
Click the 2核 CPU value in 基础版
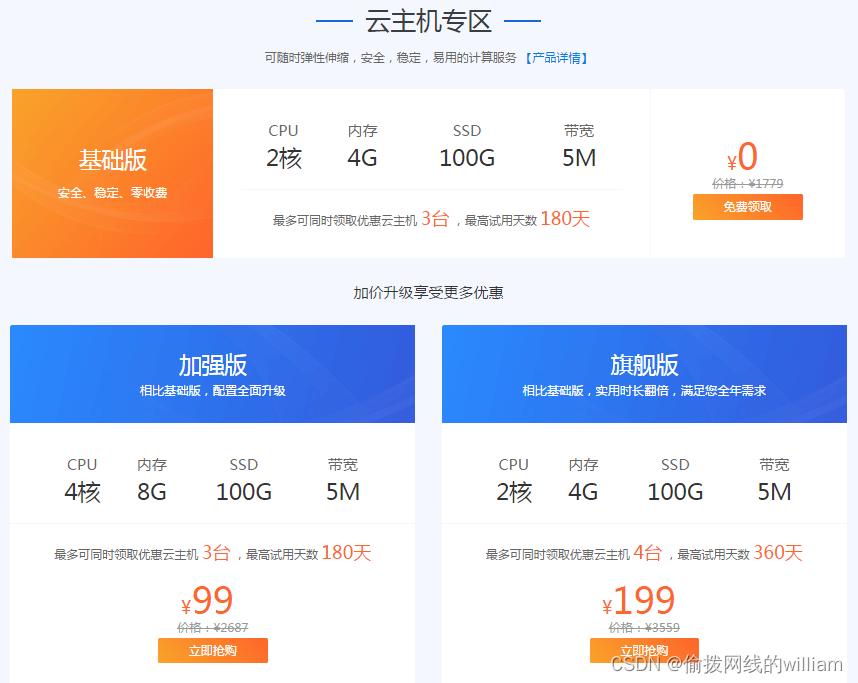coord(284,158)
